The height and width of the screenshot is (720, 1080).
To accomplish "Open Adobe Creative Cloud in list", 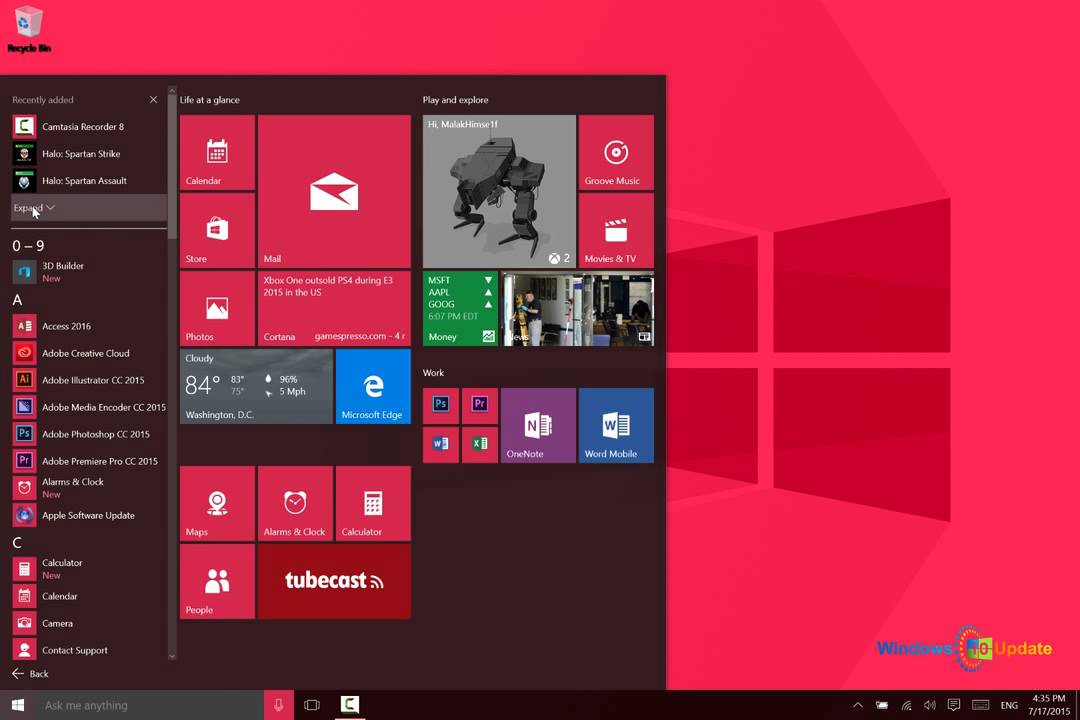I will tap(89, 353).
